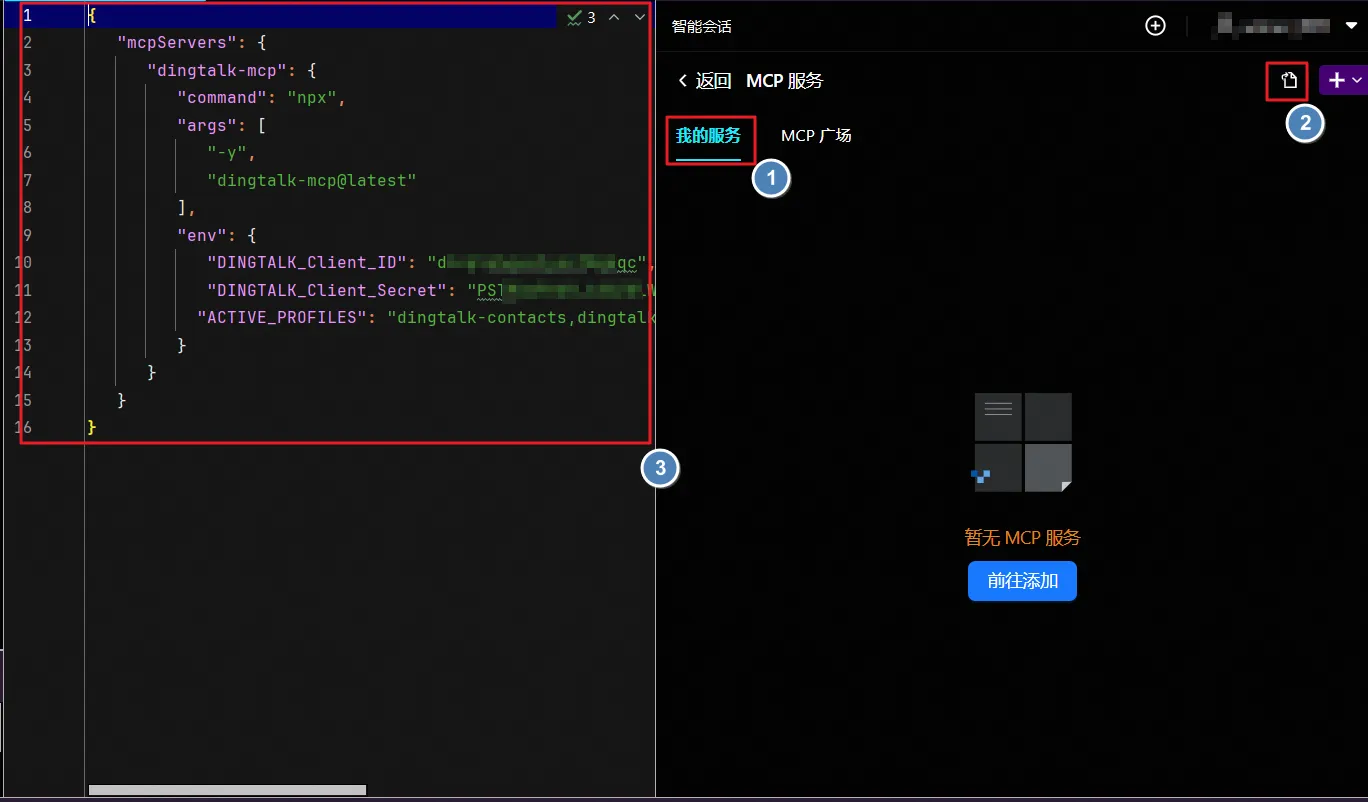1368x802 pixels.
Task: Click the purple plus add-service button
Action: 1336,80
